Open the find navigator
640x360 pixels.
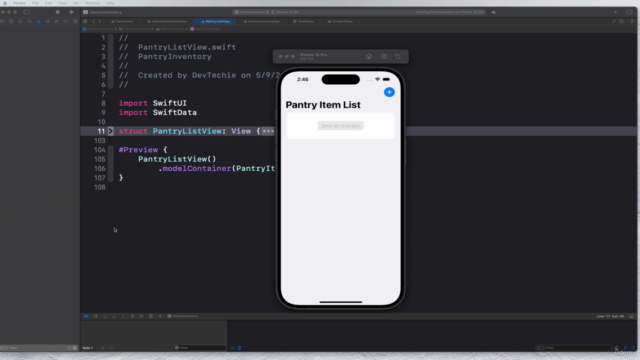(x=29, y=21)
